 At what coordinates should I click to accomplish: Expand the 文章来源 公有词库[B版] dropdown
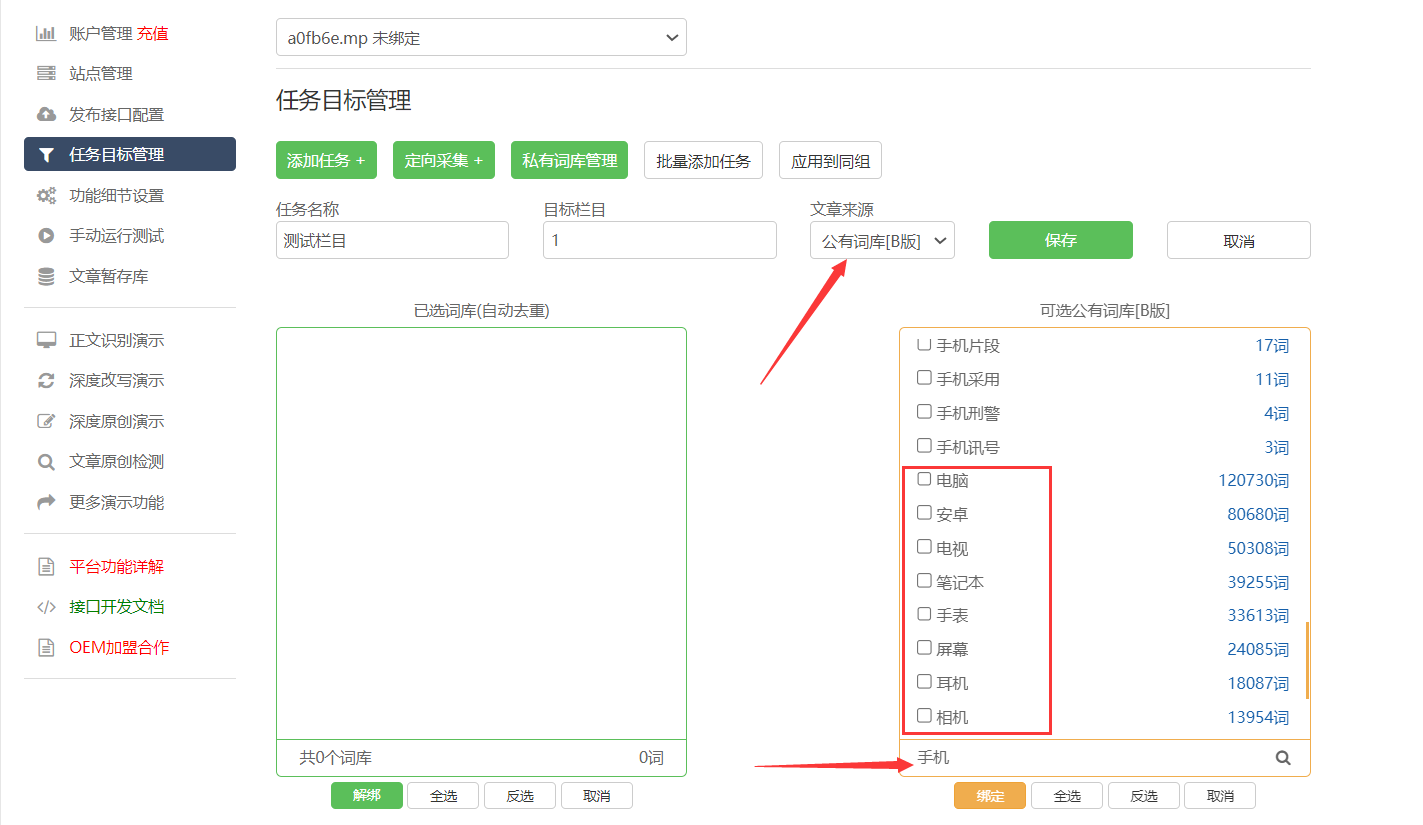[882, 241]
